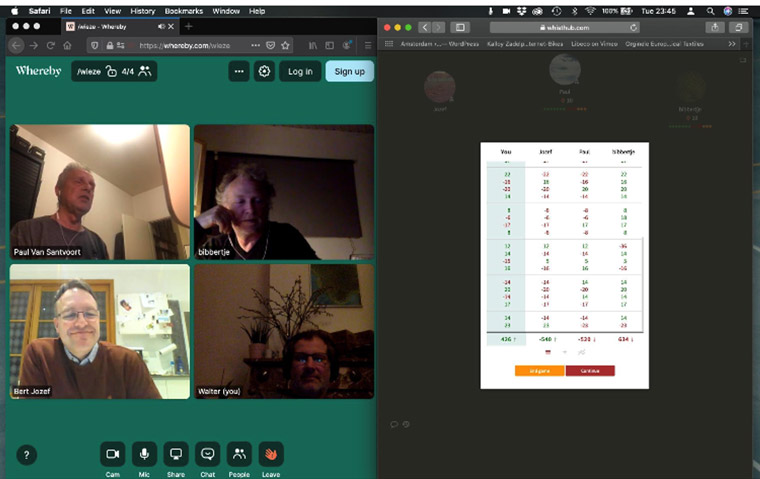
Task: Go to Firefox home page icon
Action: click(x=67, y=46)
